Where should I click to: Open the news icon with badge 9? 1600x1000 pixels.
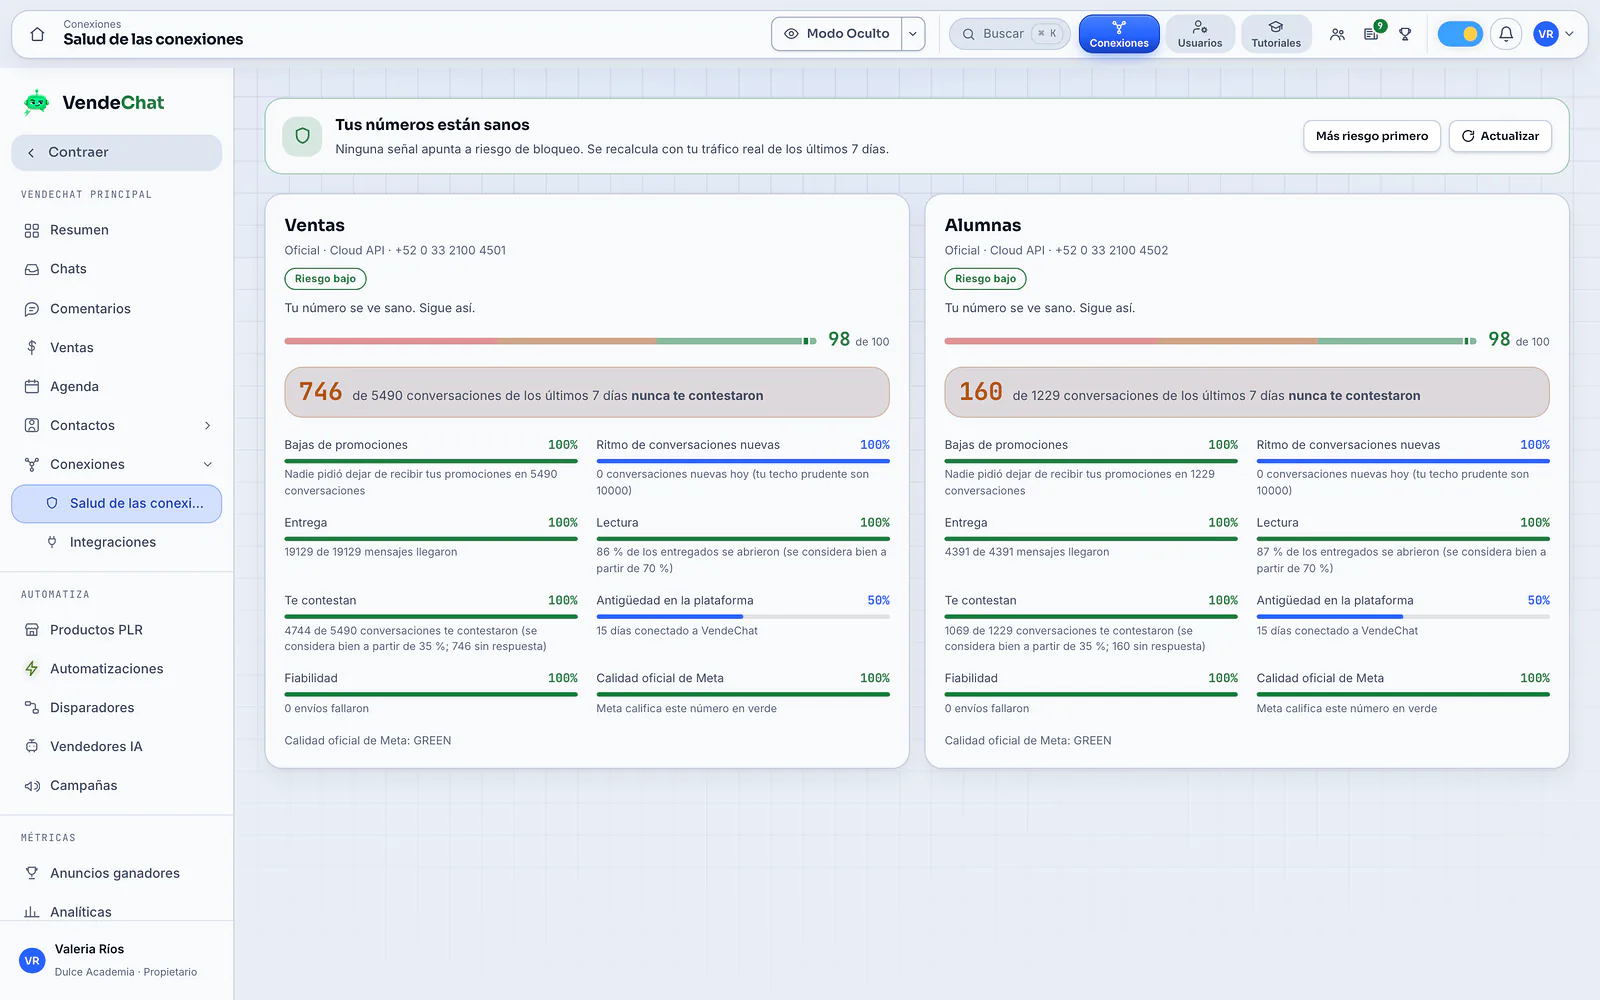(x=1371, y=34)
